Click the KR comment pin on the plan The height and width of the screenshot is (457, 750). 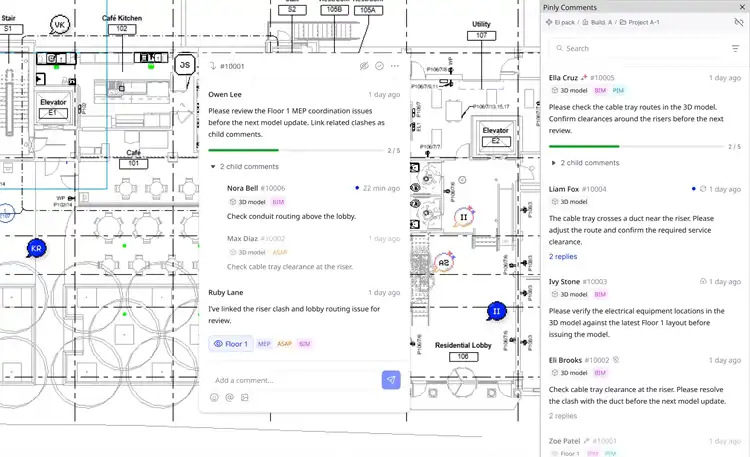(36, 248)
